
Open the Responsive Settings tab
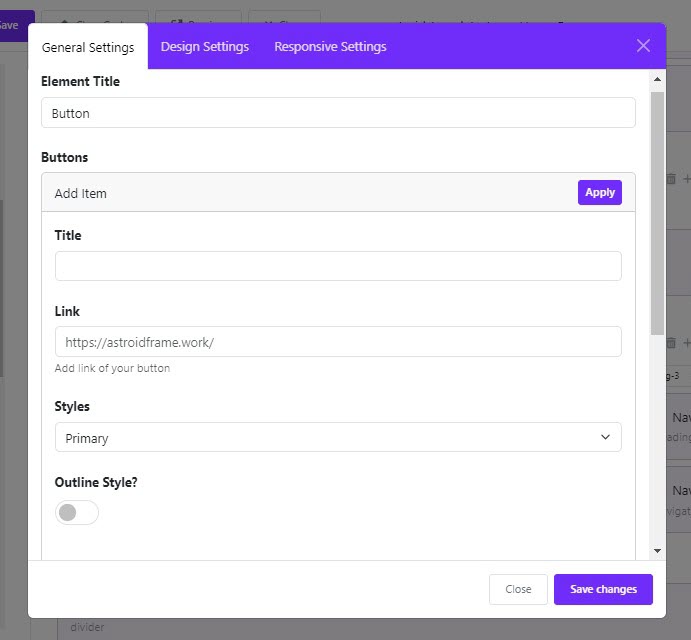[330, 47]
